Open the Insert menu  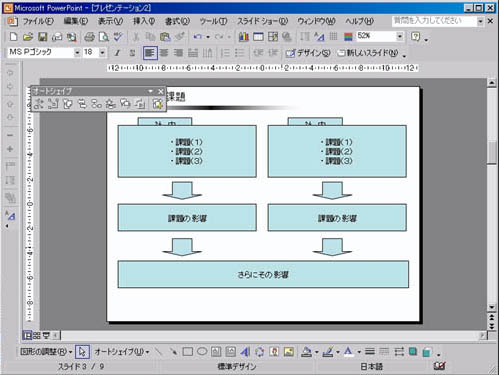pyautogui.click(x=144, y=21)
